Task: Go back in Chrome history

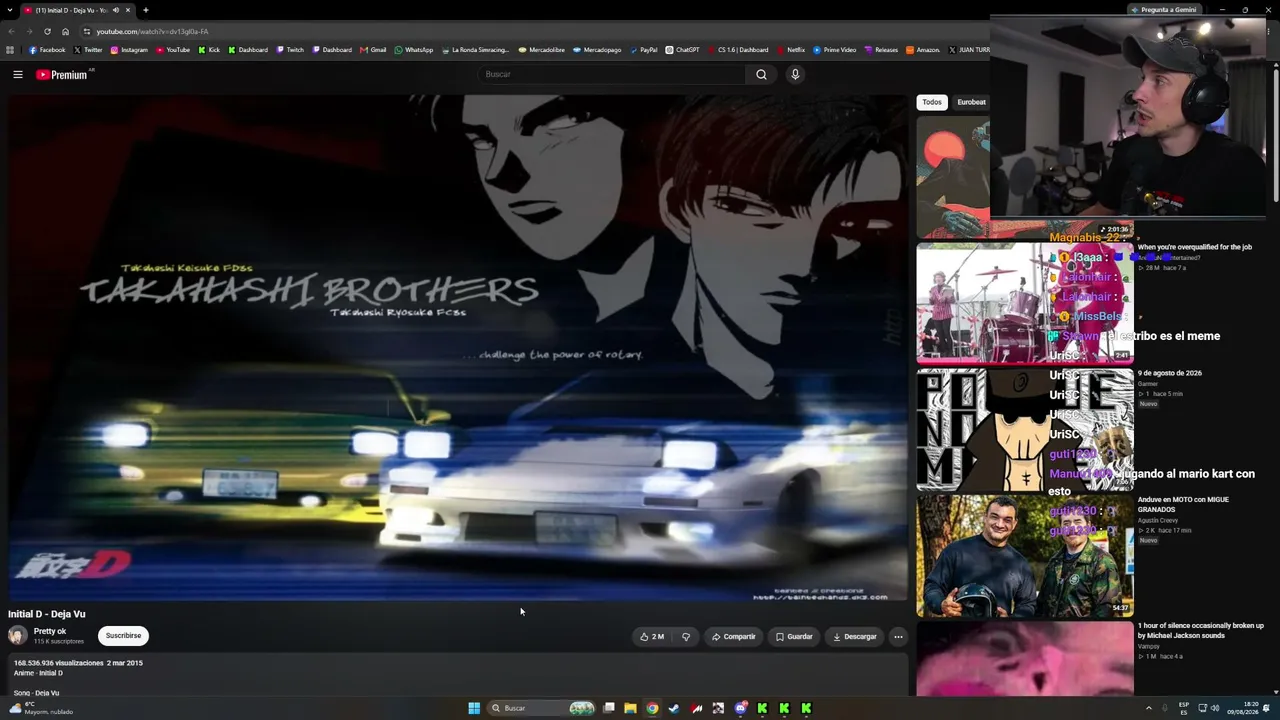Action: tap(11, 31)
